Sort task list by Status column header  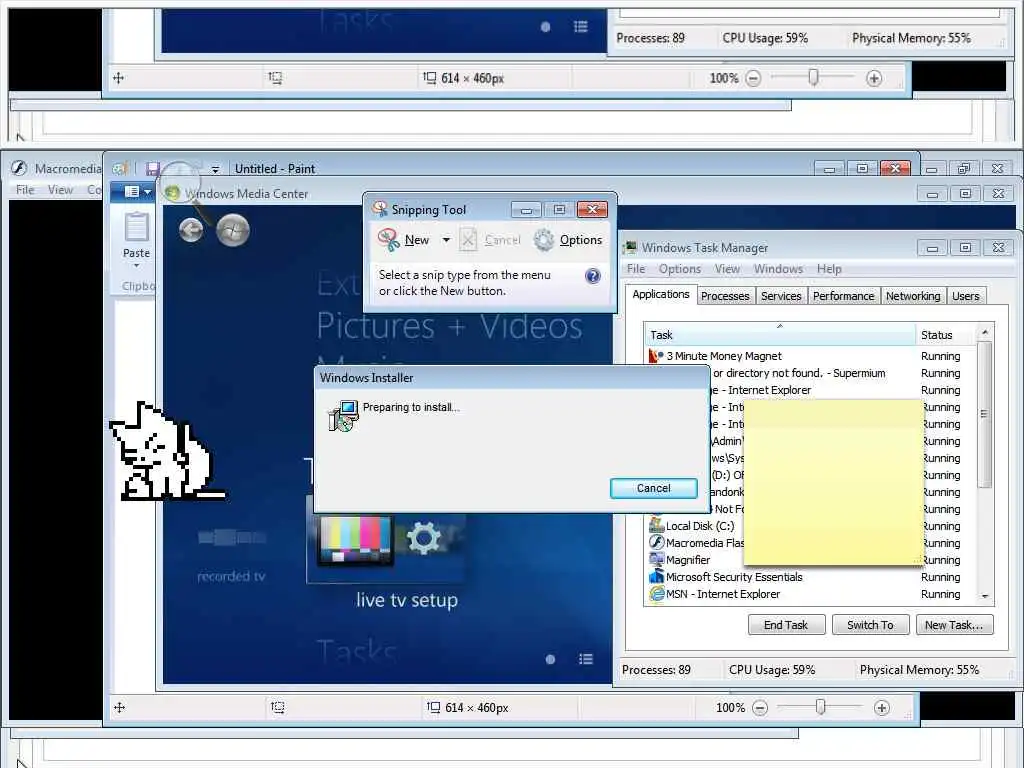[x=946, y=334]
